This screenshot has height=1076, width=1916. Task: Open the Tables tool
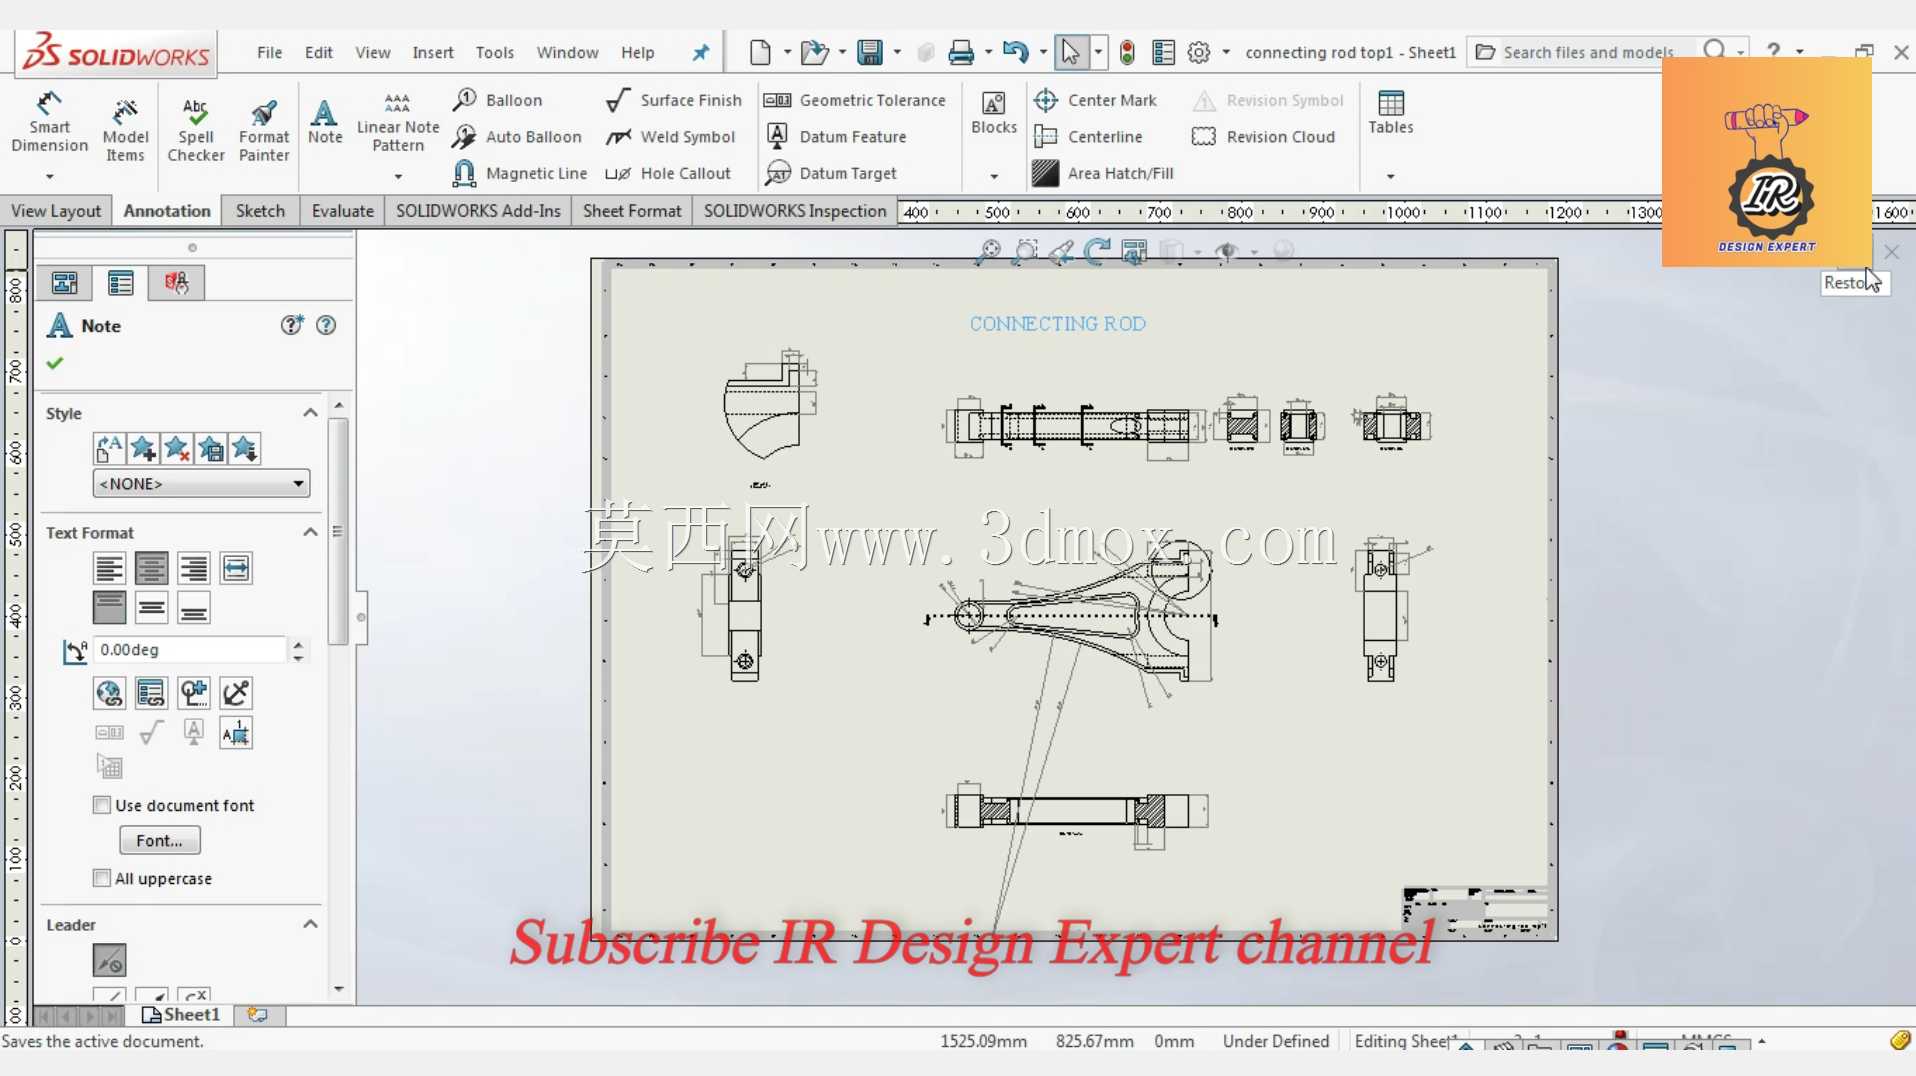[x=1391, y=112]
